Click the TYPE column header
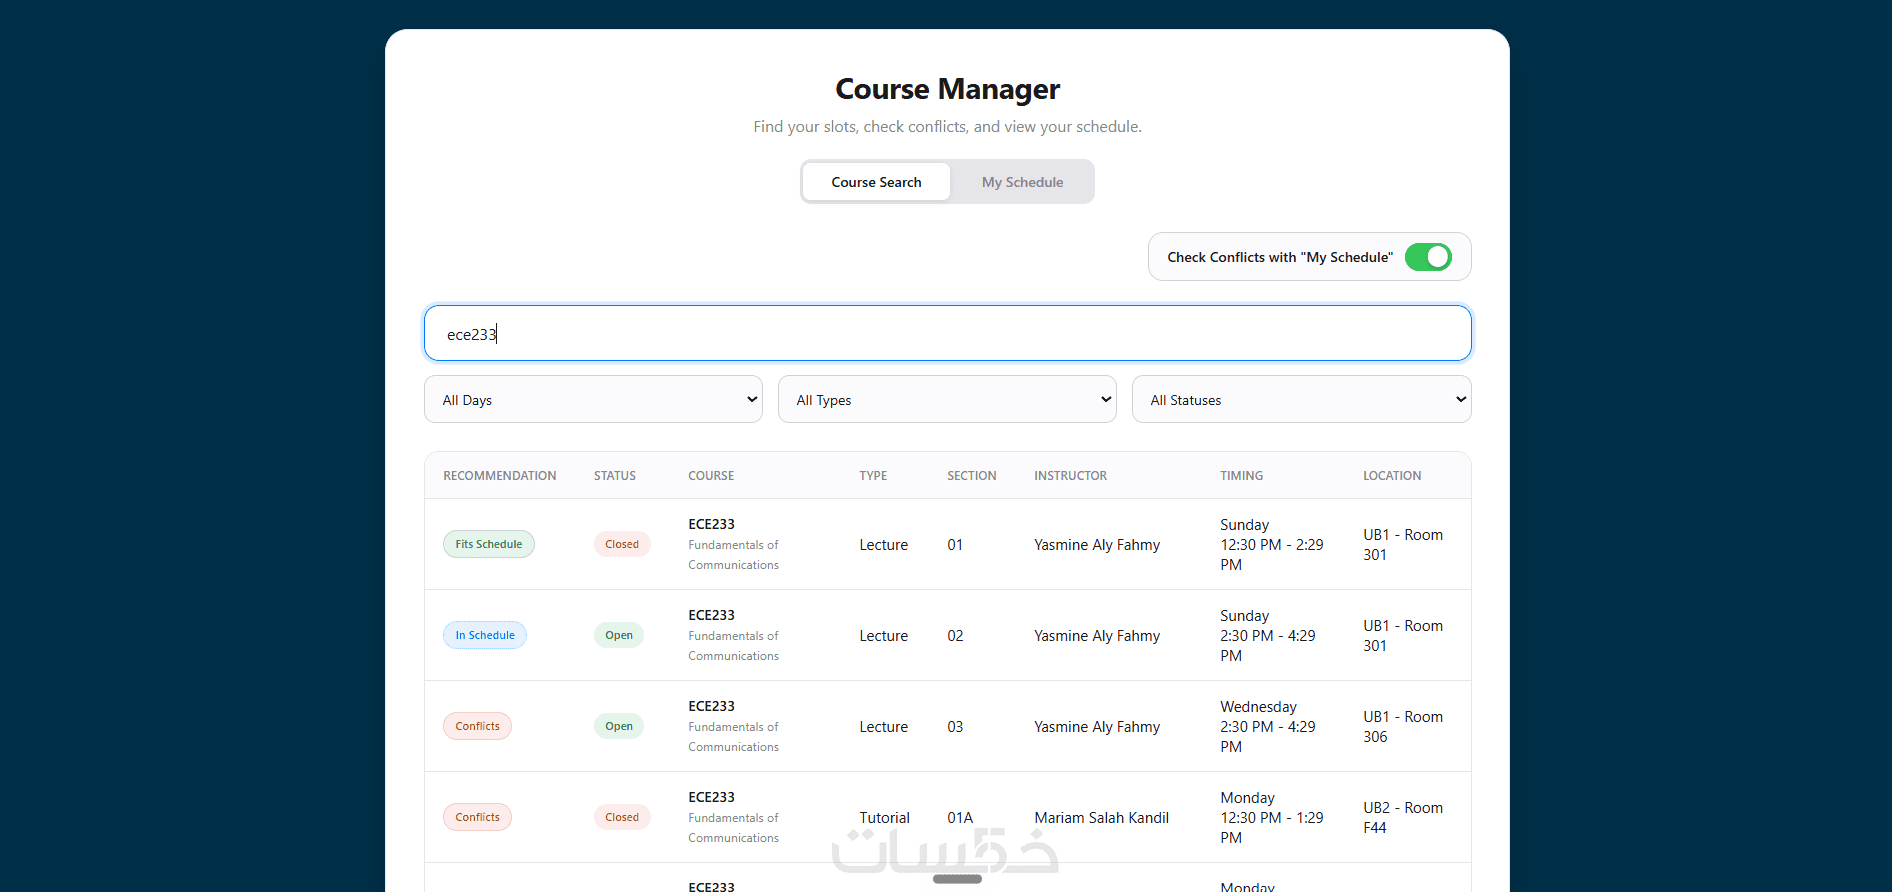1892x892 pixels. [873, 476]
